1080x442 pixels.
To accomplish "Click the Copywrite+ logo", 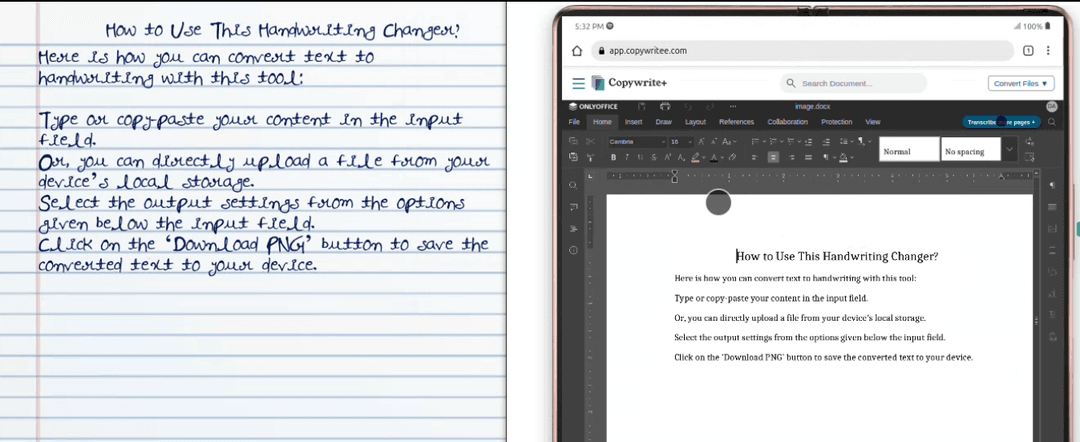I will coord(629,83).
